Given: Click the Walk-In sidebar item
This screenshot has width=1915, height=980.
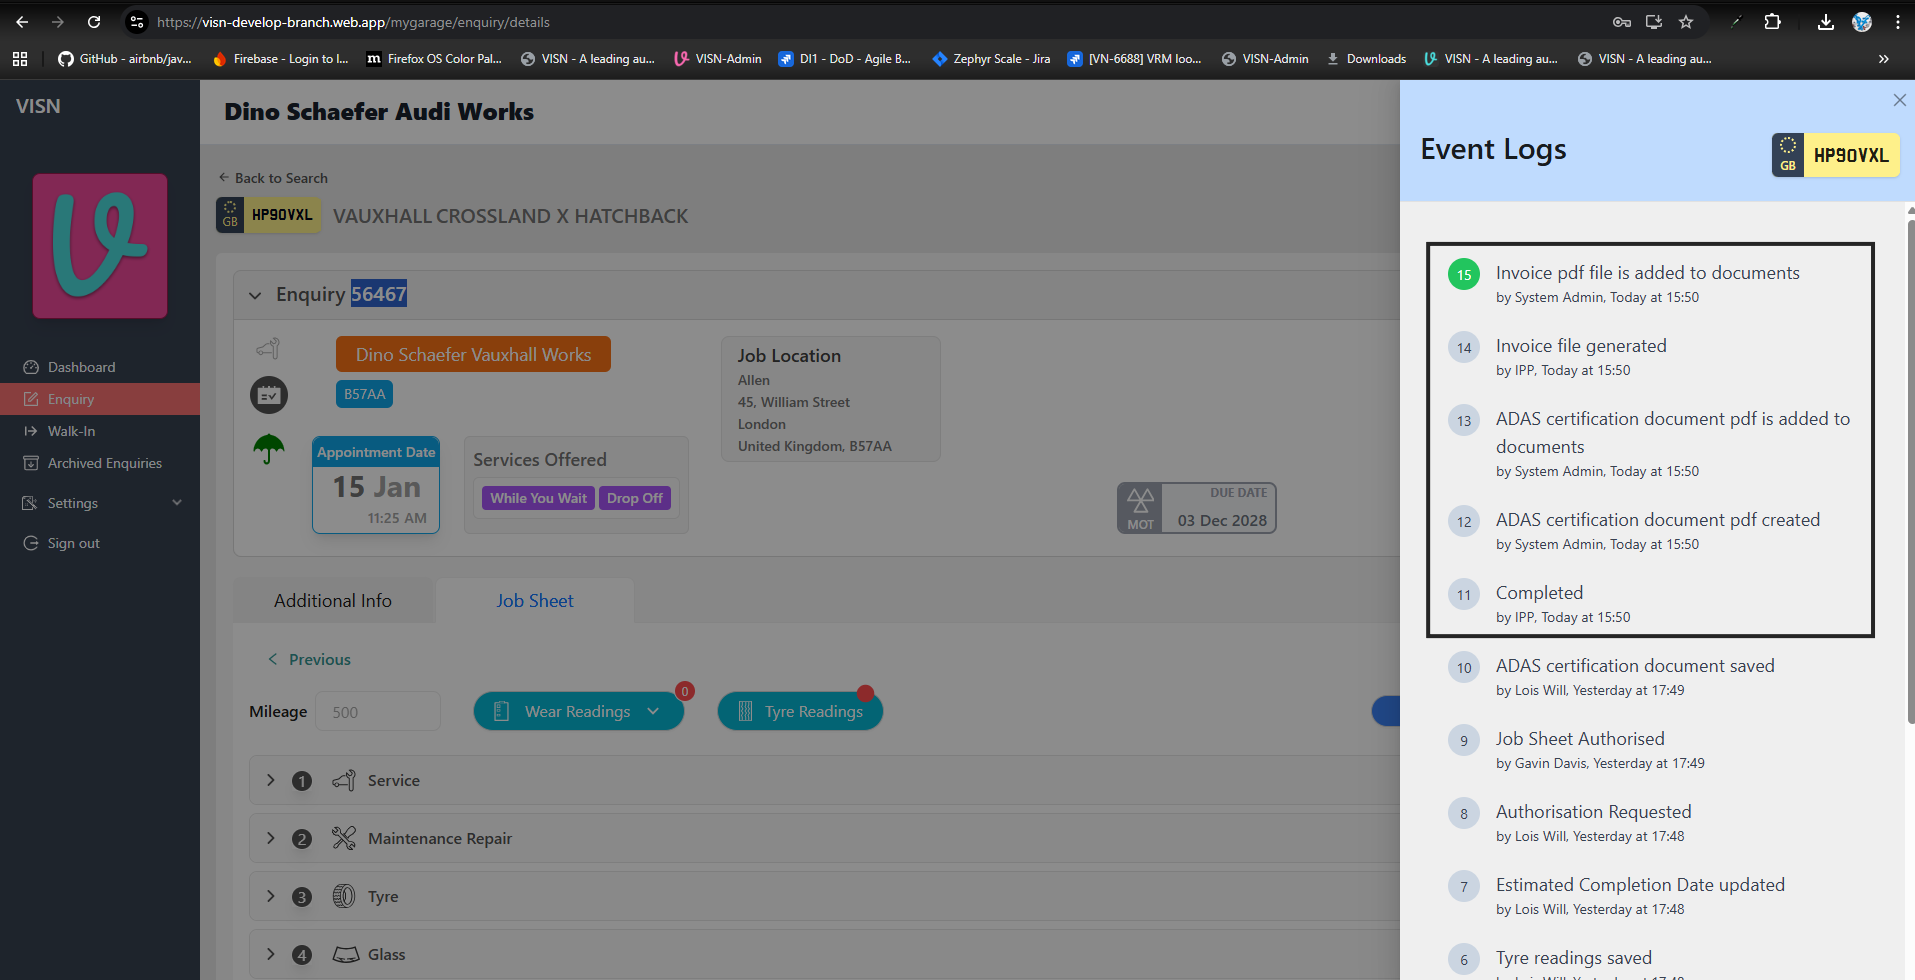Looking at the screenshot, I should (71, 431).
